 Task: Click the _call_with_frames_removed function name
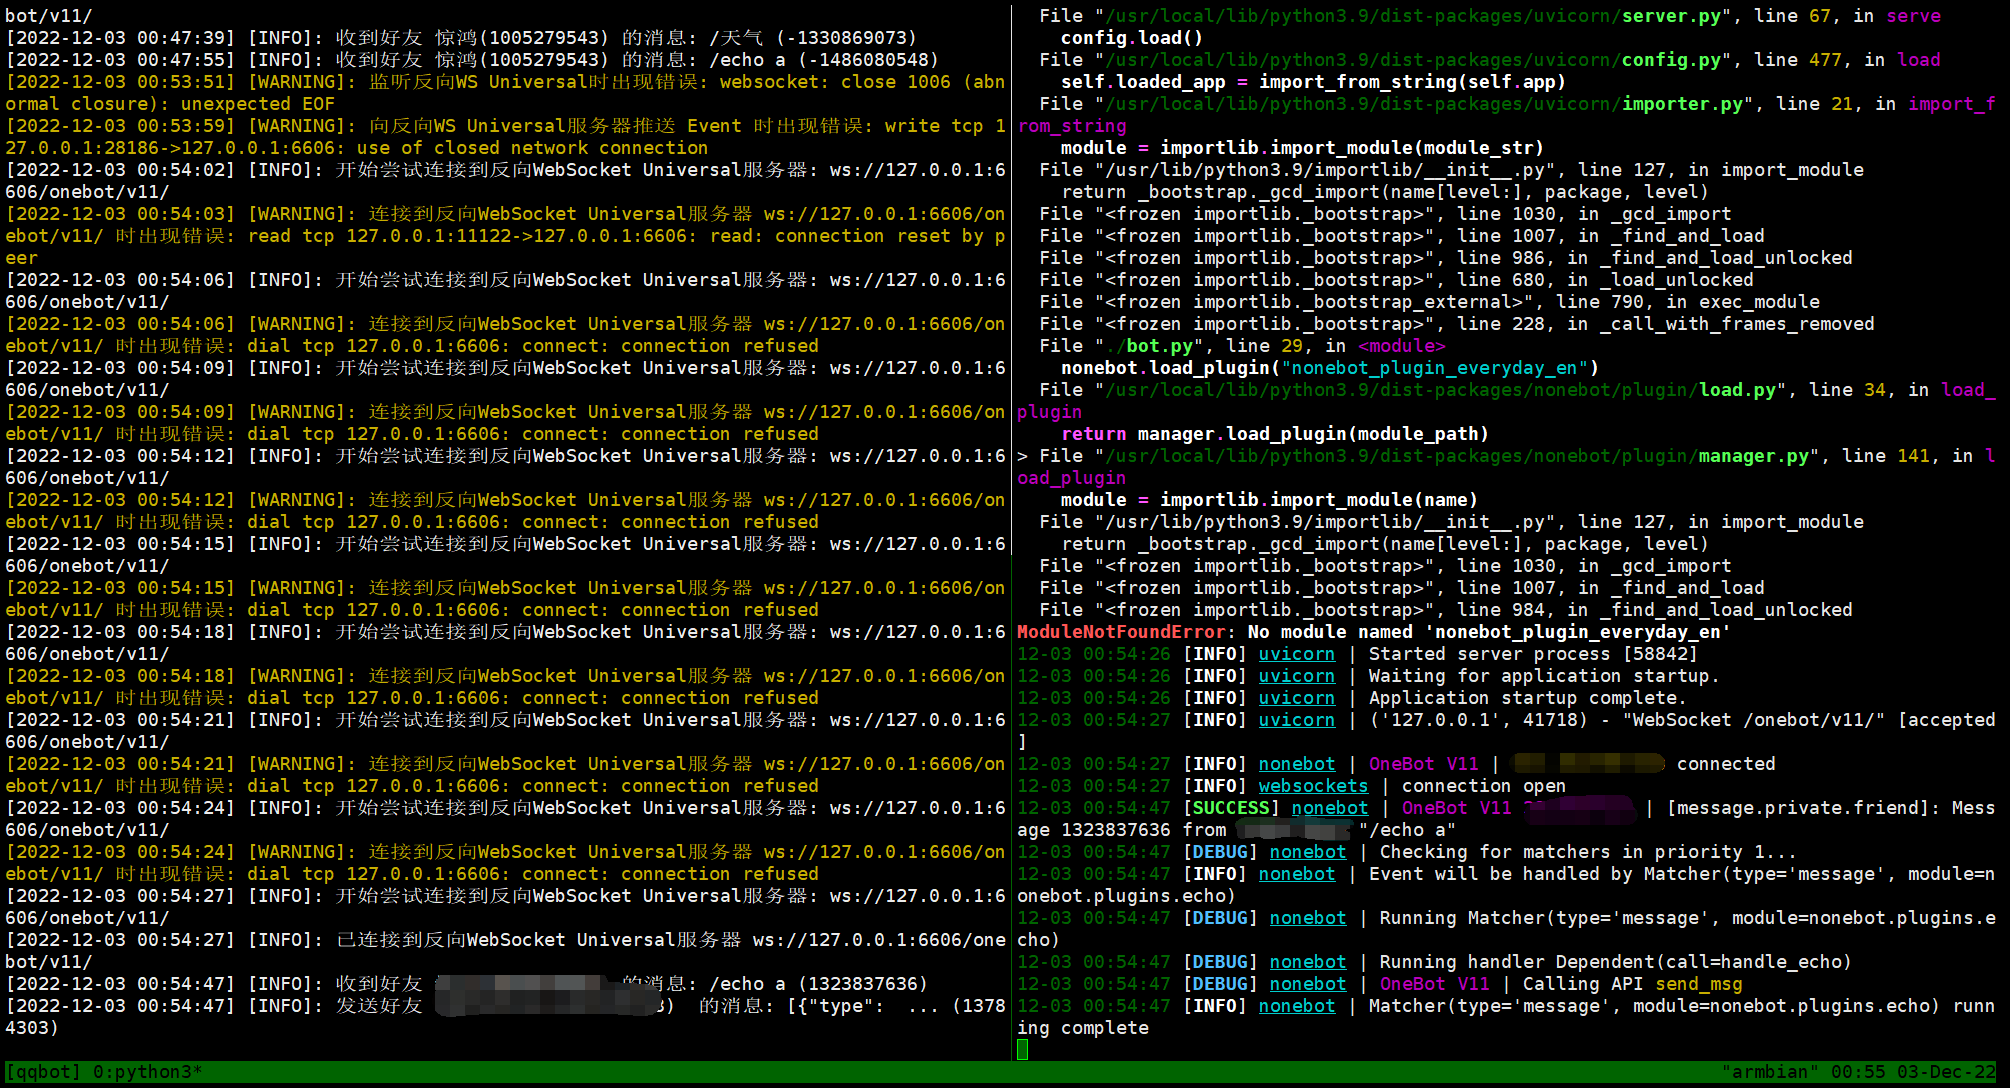point(1737,324)
